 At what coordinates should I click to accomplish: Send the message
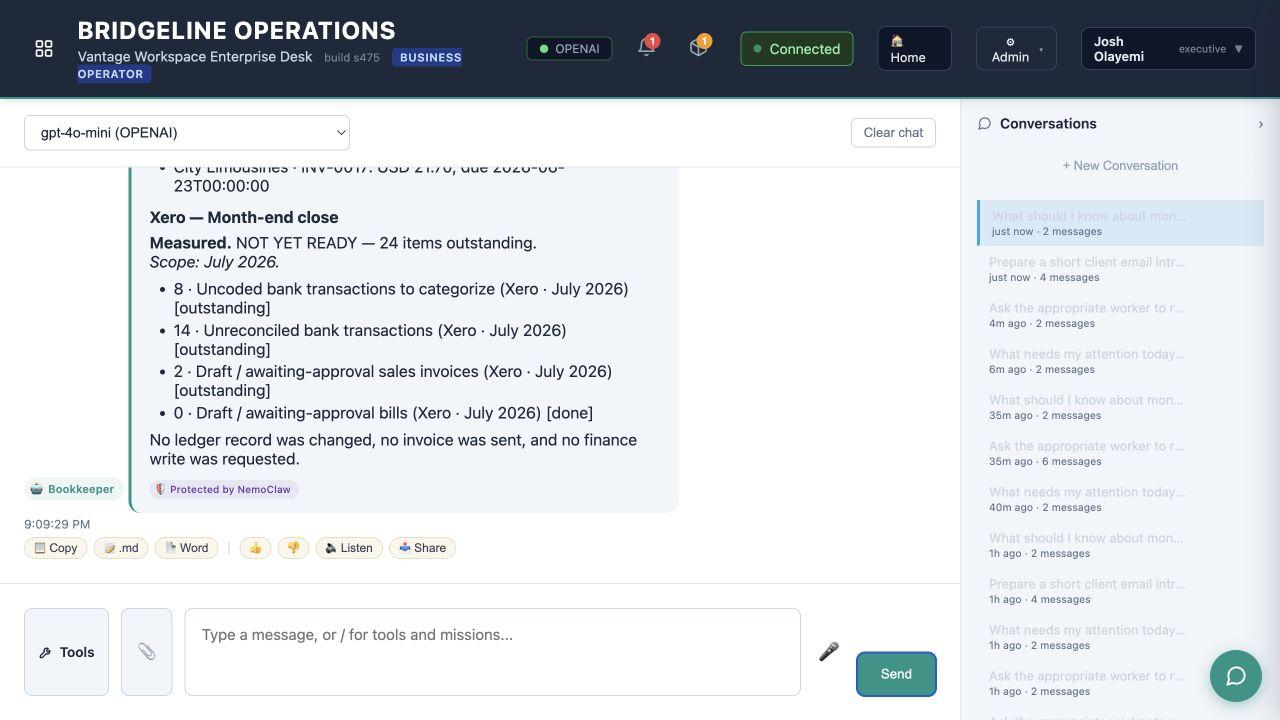pyautogui.click(x=896, y=674)
